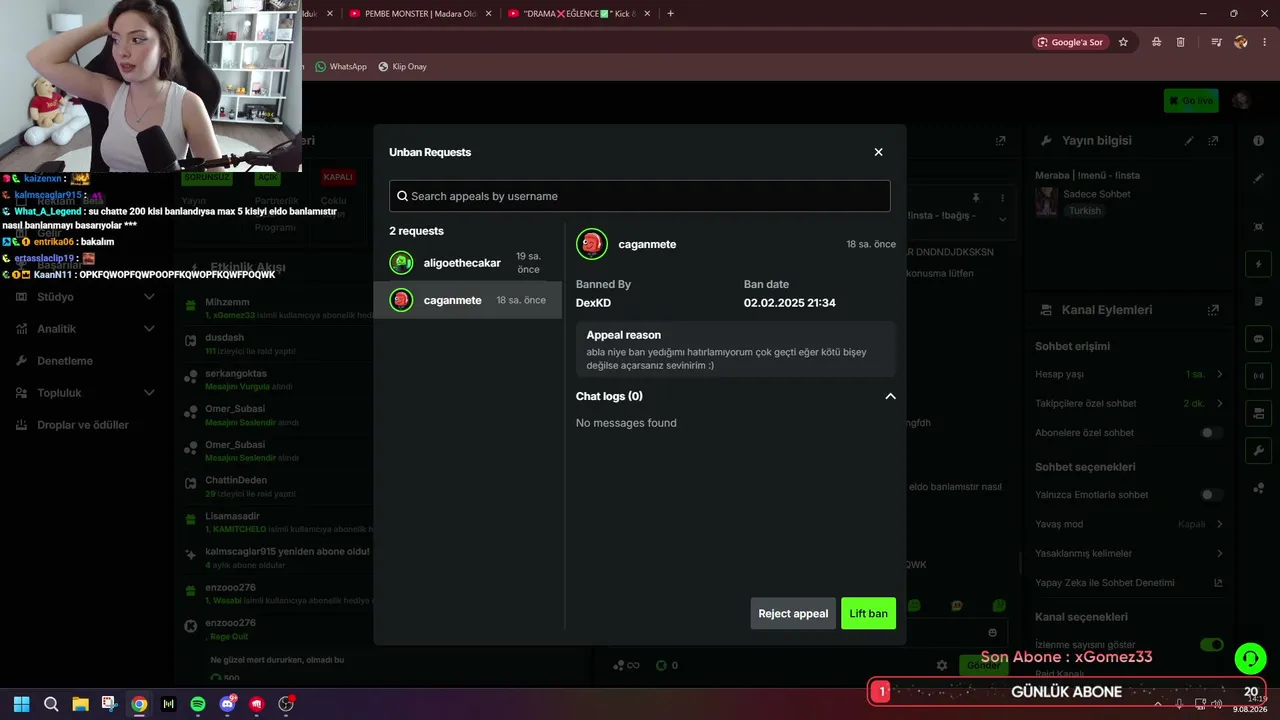Focus the Search appeals by username field

[640, 196]
